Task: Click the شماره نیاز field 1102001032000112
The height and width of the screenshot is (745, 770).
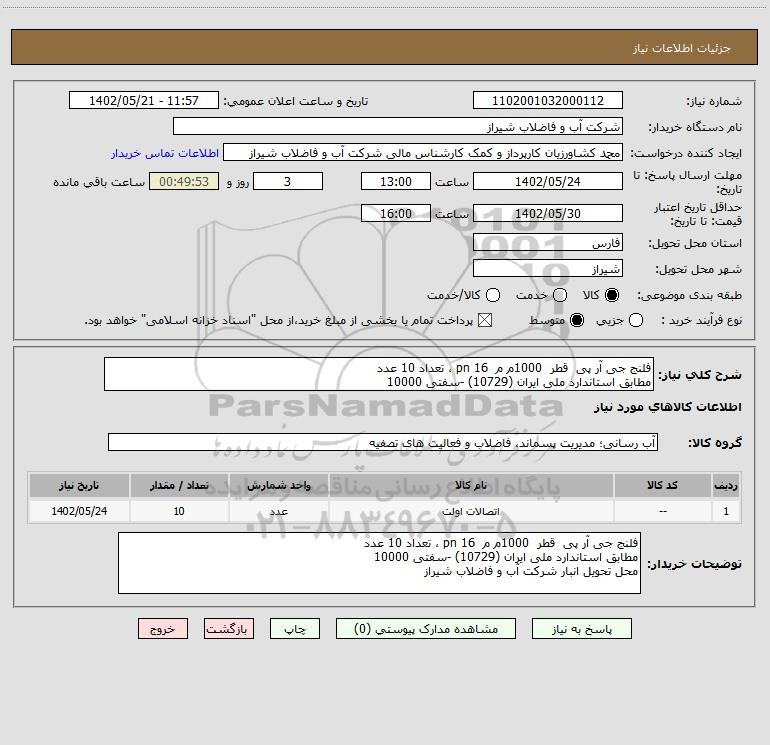Action: pyautogui.click(x=548, y=100)
